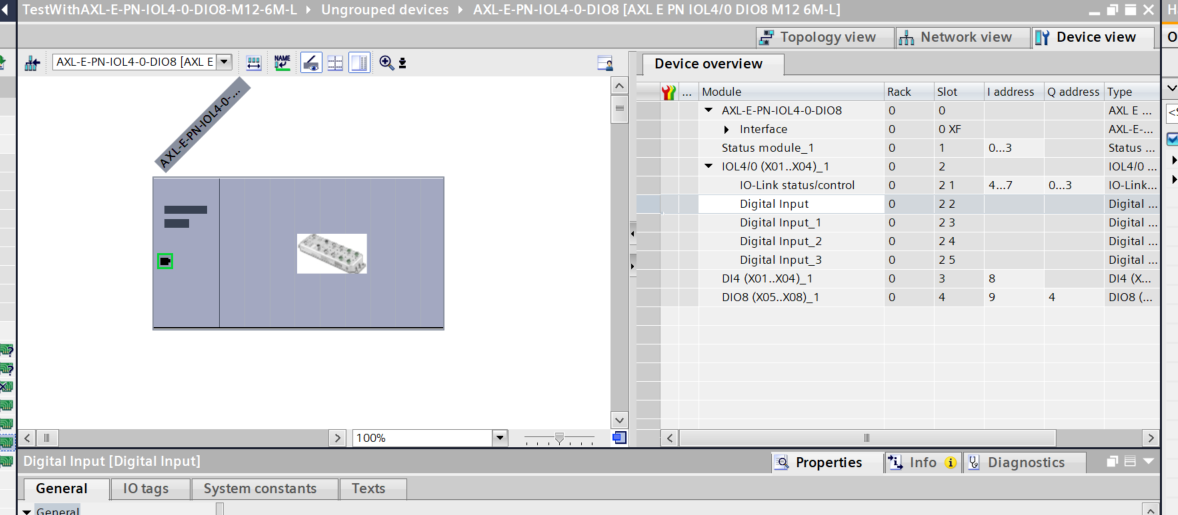The image size is (1178, 515).
Task: Click the green PROFINET port on device
Action: (165, 261)
